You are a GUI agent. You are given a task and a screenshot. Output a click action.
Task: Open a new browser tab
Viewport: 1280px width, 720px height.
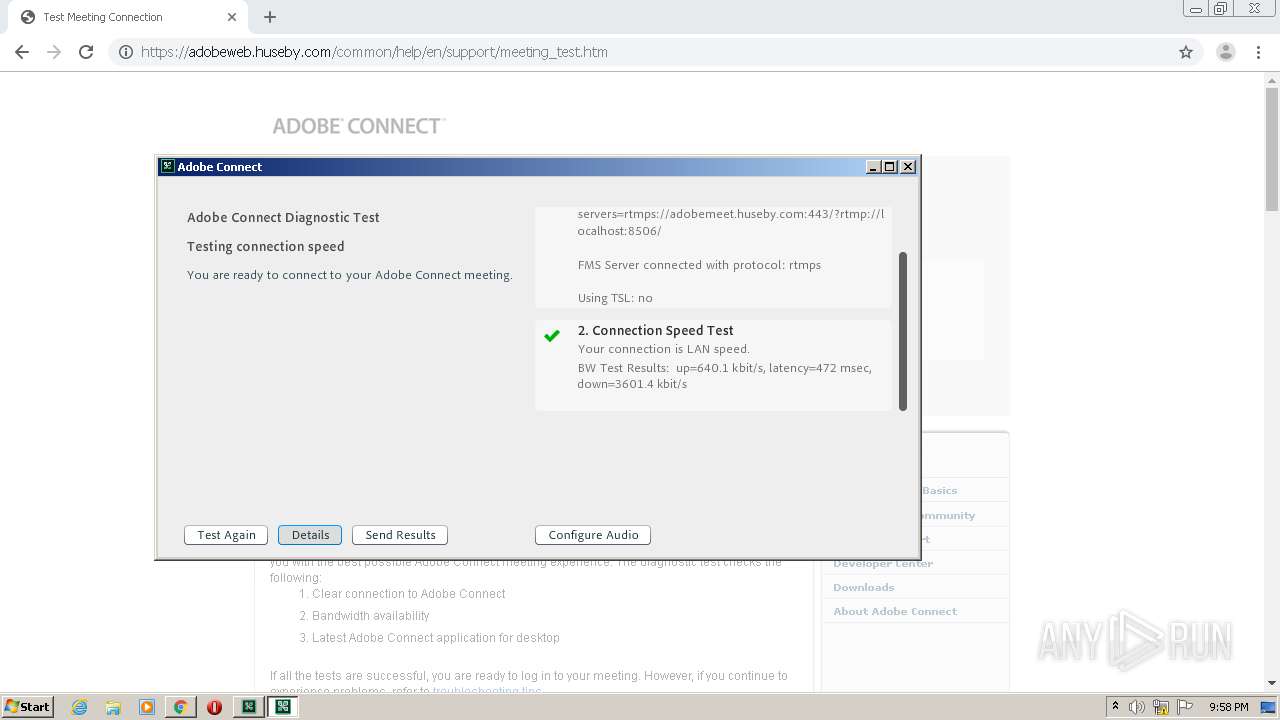tap(270, 17)
